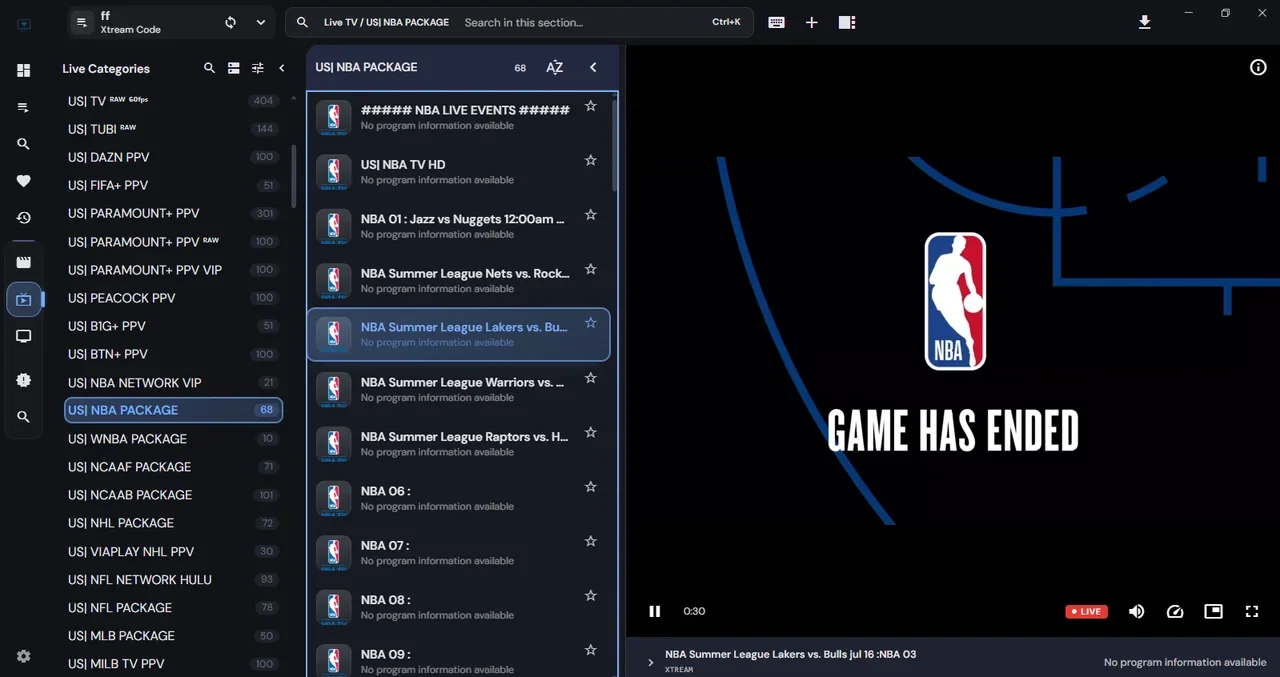The height and width of the screenshot is (677, 1280).
Task: Search within Live Categories
Action: [209, 68]
